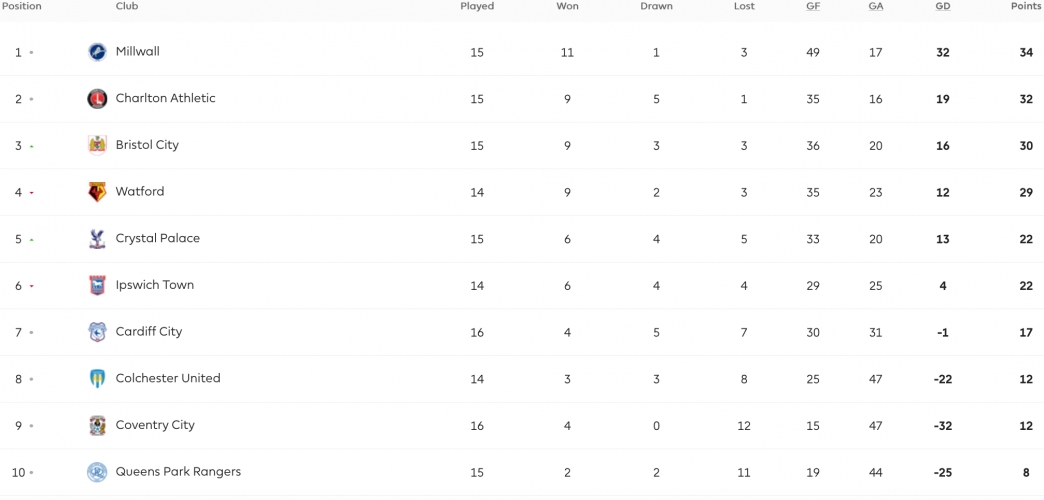Viewport: 1044px width, 500px height.
Task: Click the Bristol City crest icon
Action: [97, 145]
